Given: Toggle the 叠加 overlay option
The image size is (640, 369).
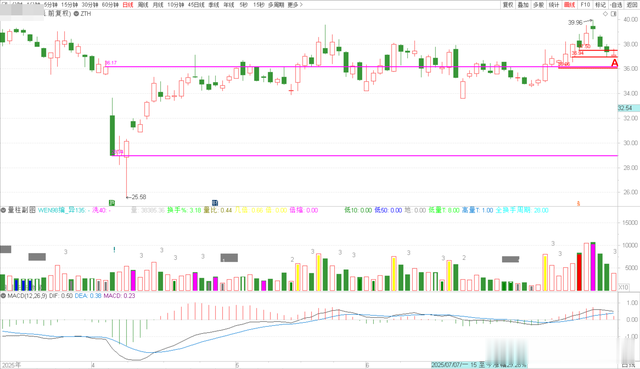Looking at the screenshot, I should click(x=523, y=5).
